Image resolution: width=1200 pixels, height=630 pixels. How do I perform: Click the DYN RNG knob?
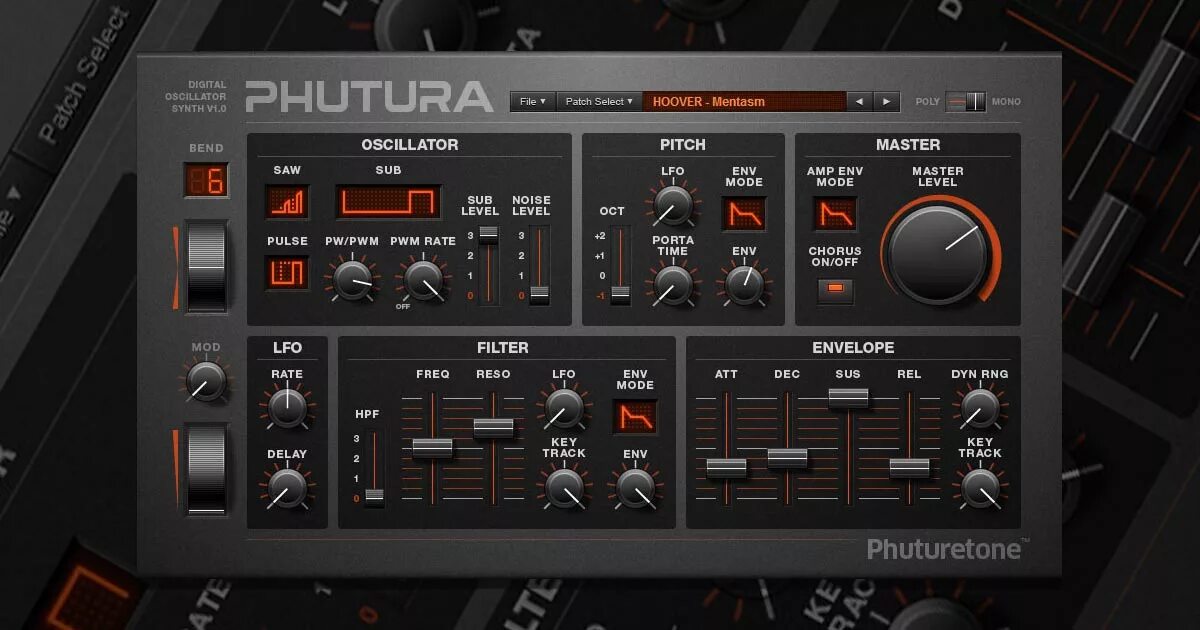click(x=980, y=408)
